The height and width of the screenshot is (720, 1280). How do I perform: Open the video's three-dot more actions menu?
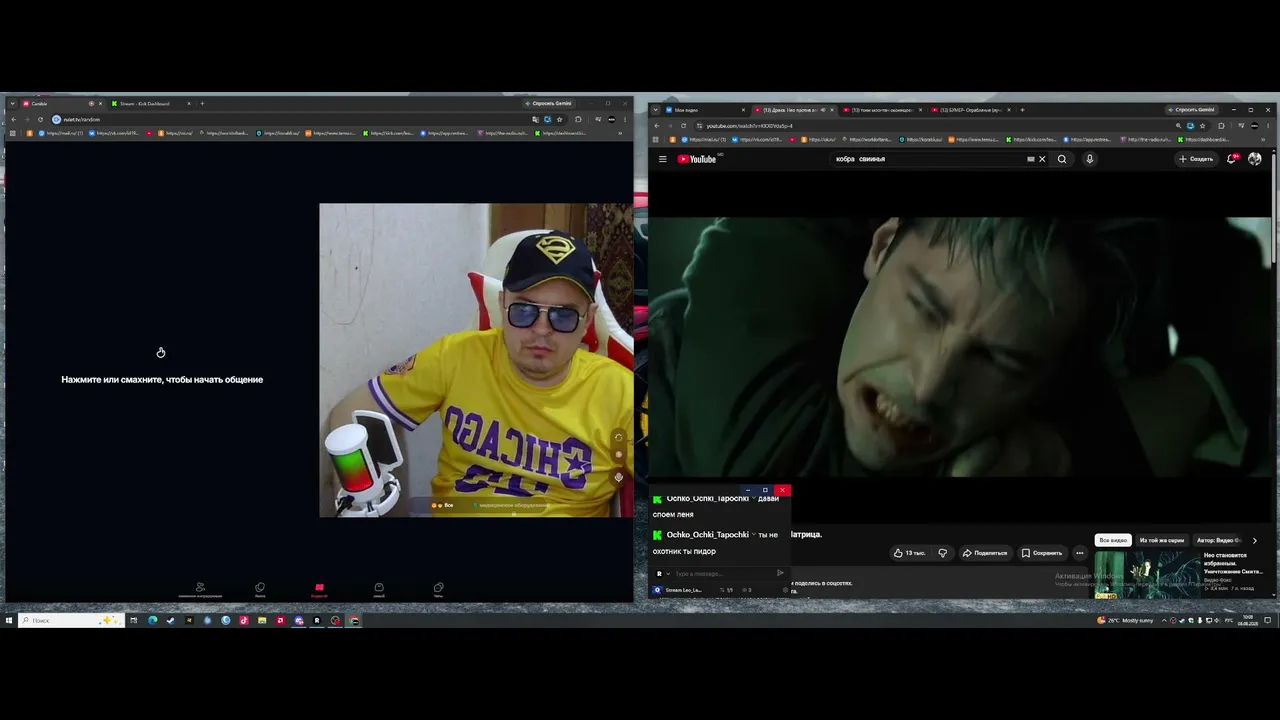pos(1079,553)
